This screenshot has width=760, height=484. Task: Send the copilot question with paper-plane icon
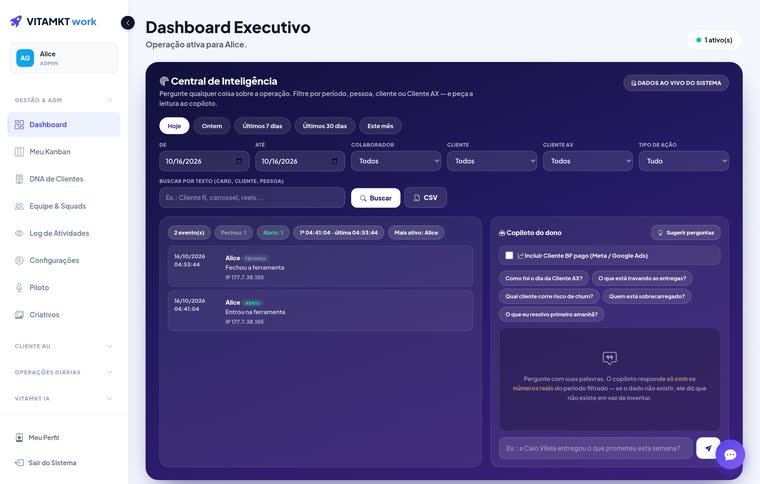tap(708, 448)
